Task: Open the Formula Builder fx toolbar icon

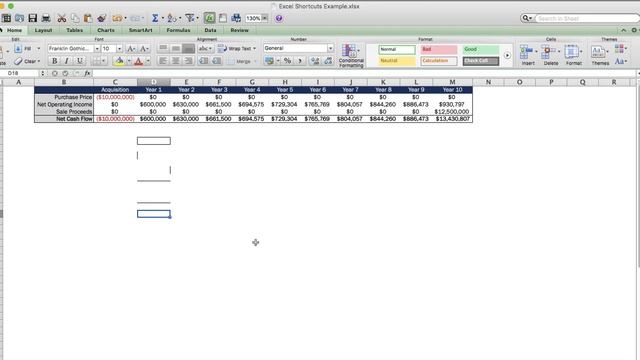Action: [x=209, y=18]
